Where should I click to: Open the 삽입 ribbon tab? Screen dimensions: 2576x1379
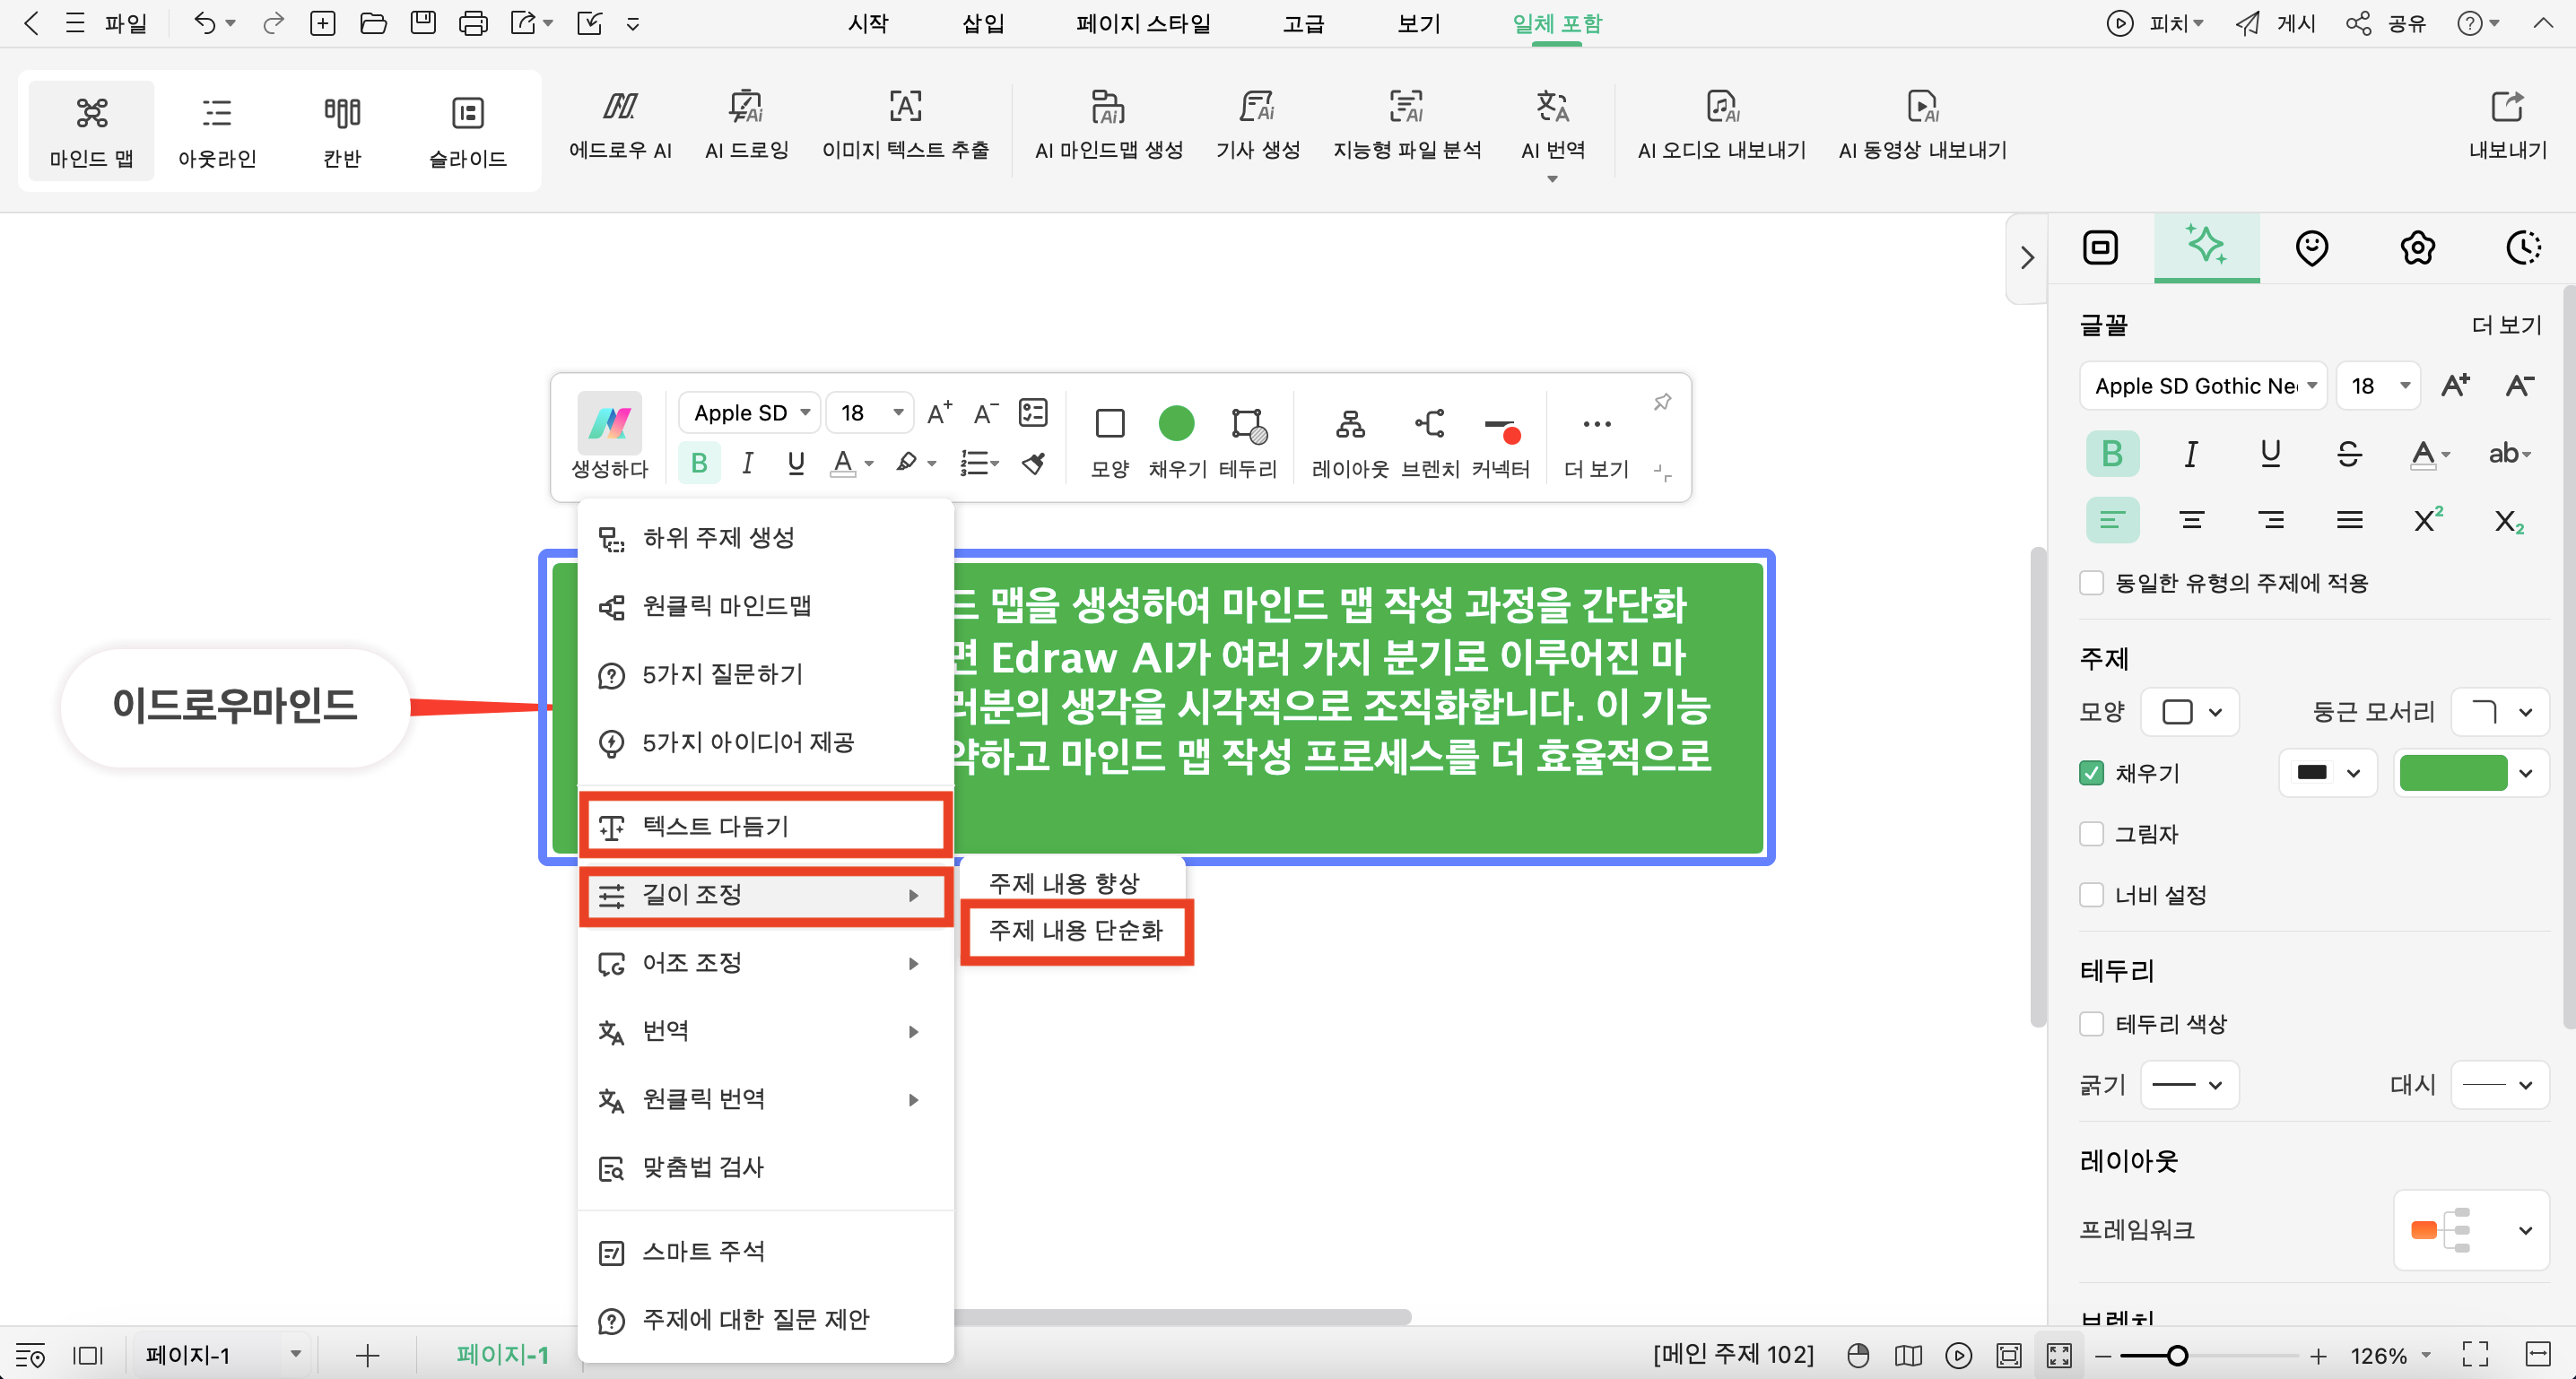coord(982,23)
